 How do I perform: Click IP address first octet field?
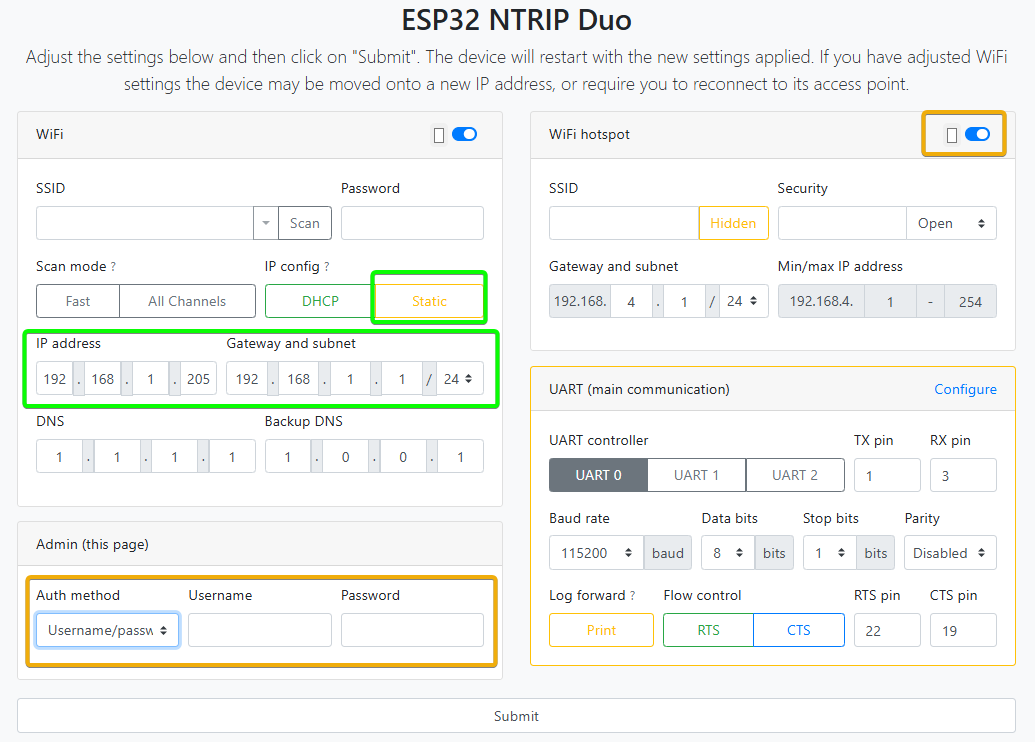pyautogui.click(x=55, y=379)
